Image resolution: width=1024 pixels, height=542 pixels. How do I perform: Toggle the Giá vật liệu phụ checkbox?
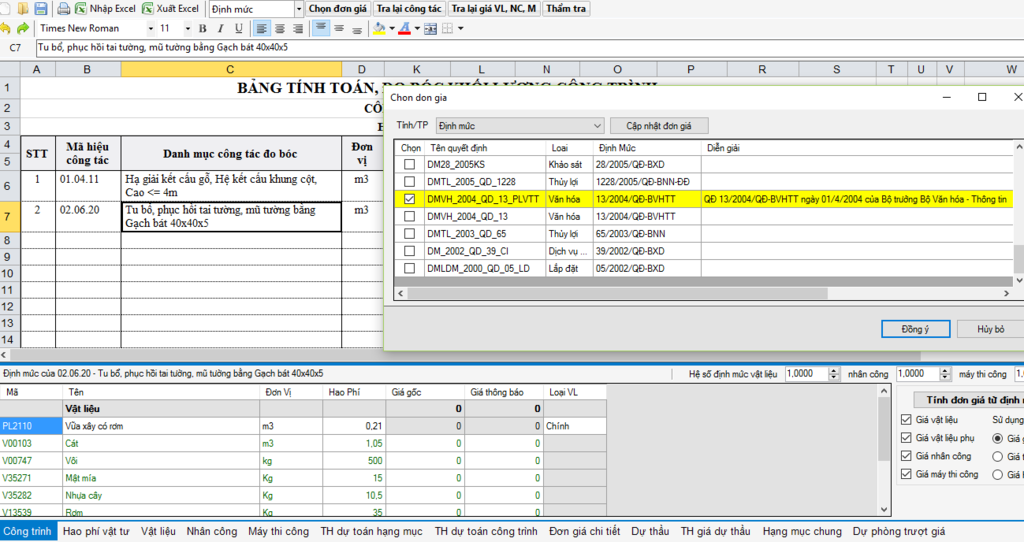(x=906, y=438)
